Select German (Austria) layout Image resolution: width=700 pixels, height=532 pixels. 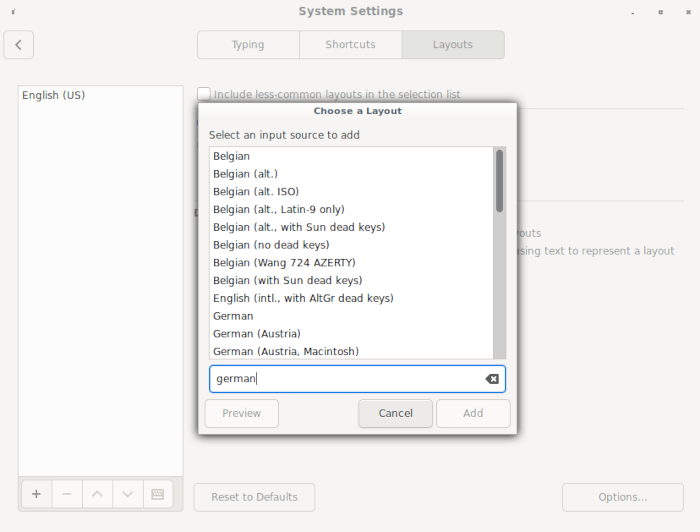point(351,334)
